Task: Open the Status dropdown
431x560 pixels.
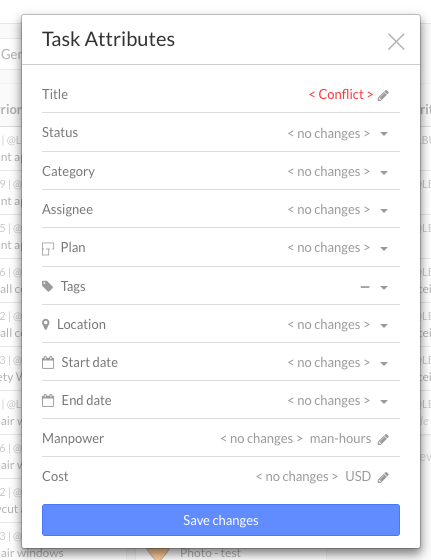Action: (x=384, y=134)
